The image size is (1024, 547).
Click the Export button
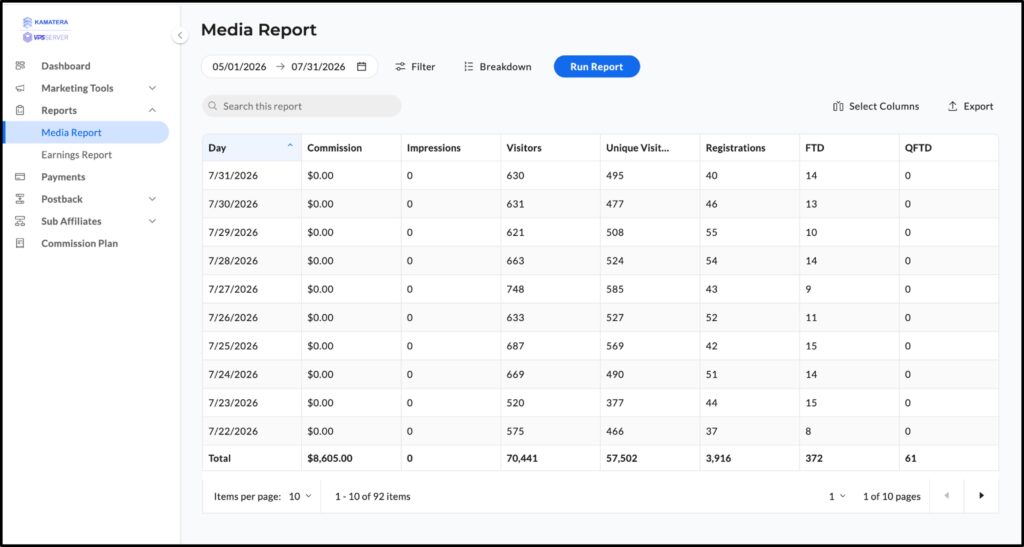coord(970,106)
